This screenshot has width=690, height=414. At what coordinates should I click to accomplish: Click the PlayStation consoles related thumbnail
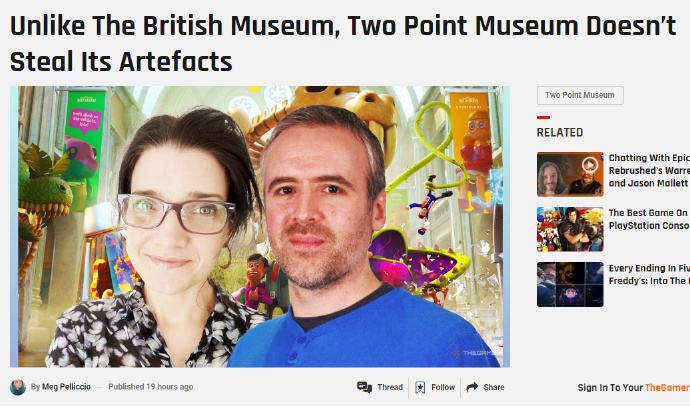570,229
